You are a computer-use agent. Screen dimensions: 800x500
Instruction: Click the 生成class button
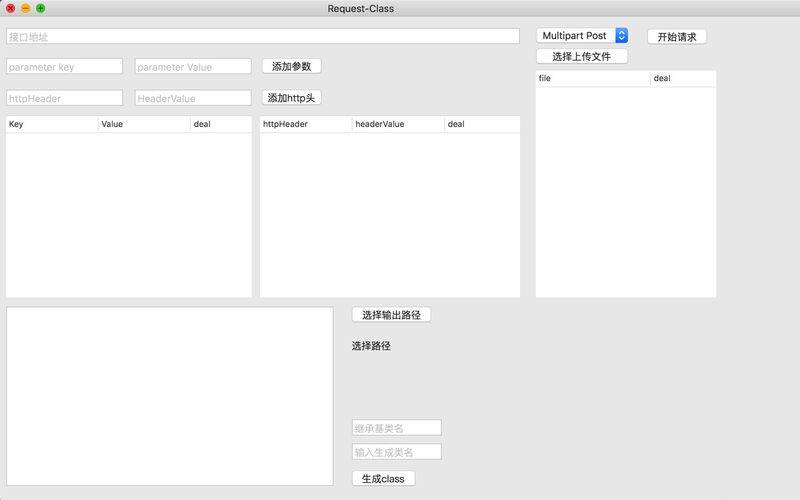pyautogui.click(x=383, y=479)
